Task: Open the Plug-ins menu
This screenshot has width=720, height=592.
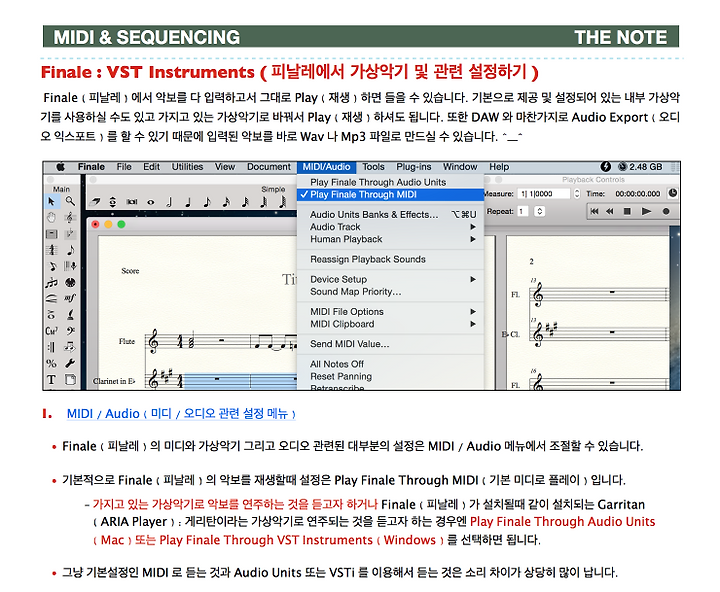Action: (414, 167)
